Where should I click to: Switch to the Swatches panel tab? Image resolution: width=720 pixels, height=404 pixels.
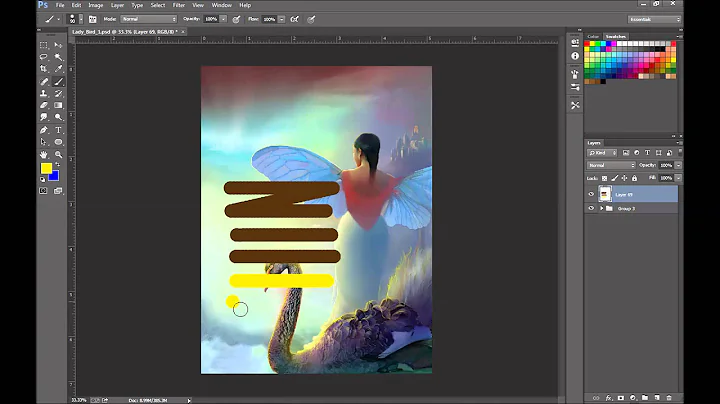click(x=615, y=36)
